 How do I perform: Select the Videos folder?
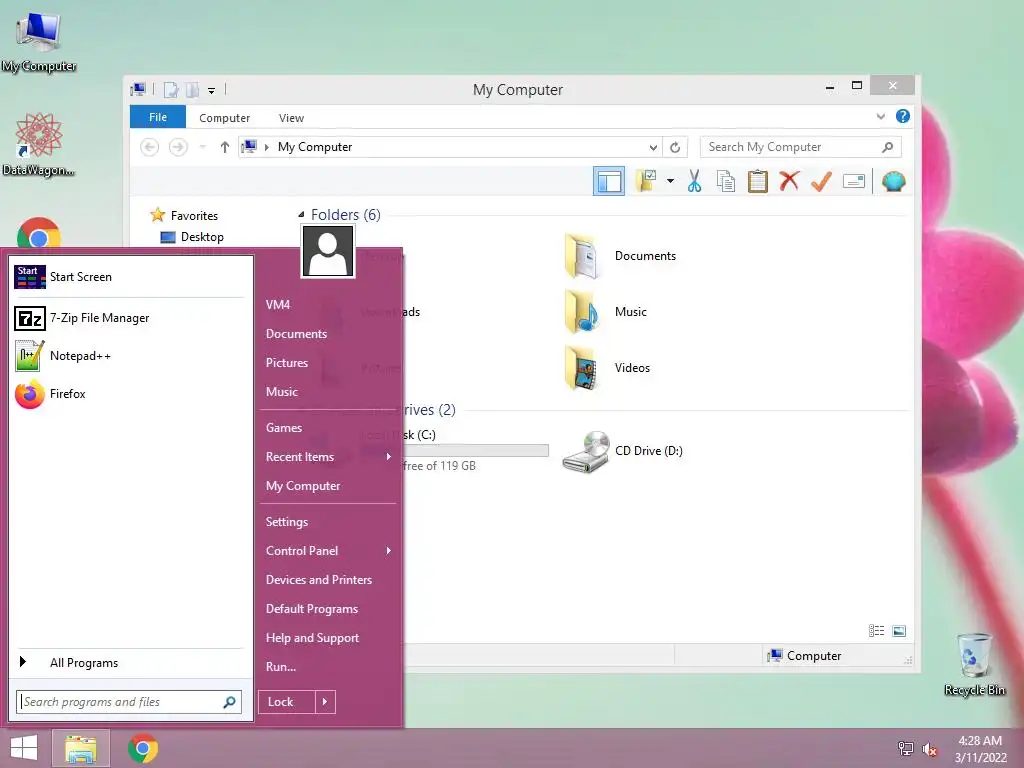click(607, 368)
